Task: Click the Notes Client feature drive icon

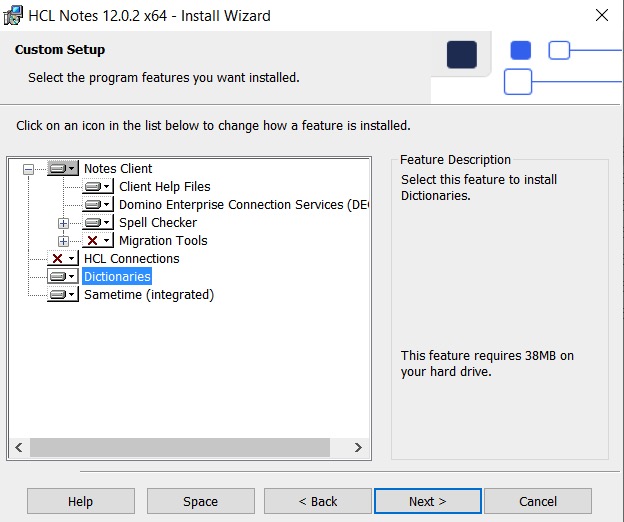Action: coord(62,169)
